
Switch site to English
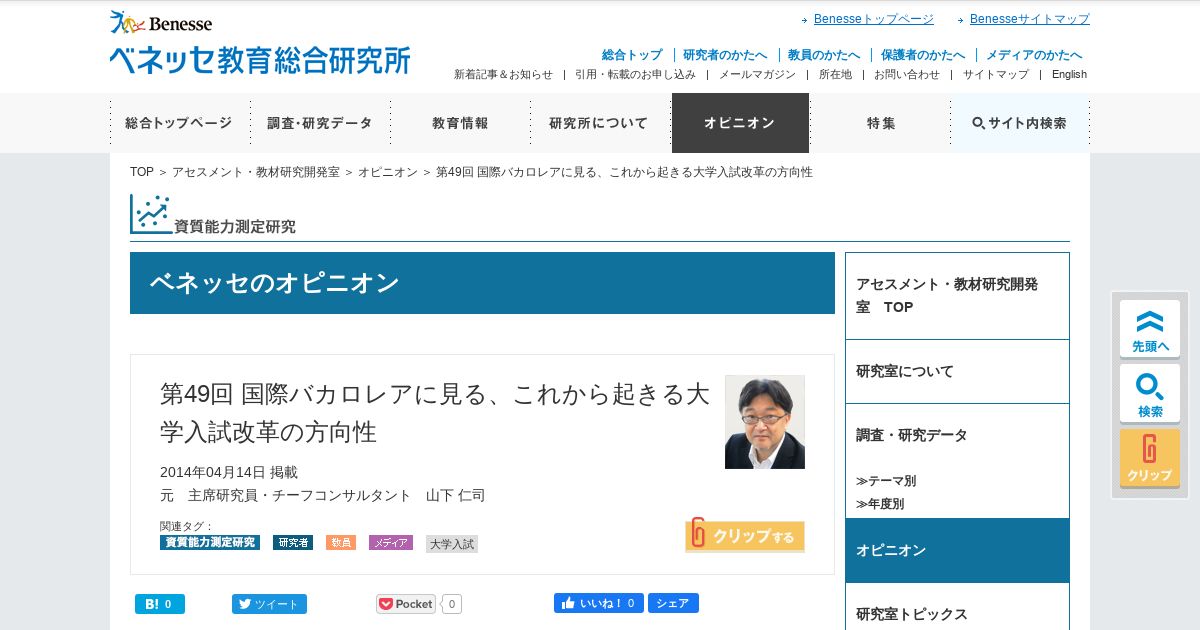pos(1069,75)
